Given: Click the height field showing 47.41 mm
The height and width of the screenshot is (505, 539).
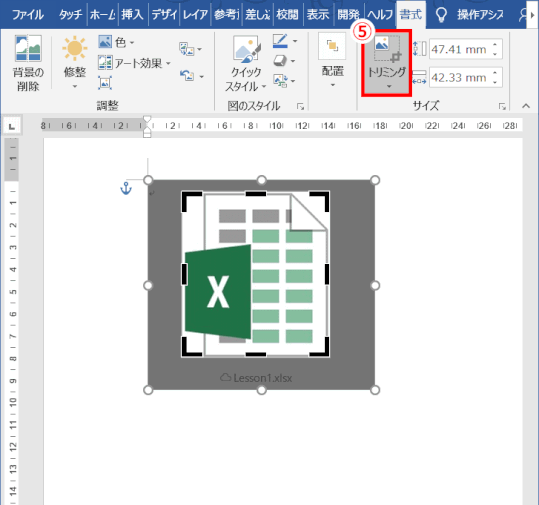Looking at the screenshot, I should coord(461,49).
